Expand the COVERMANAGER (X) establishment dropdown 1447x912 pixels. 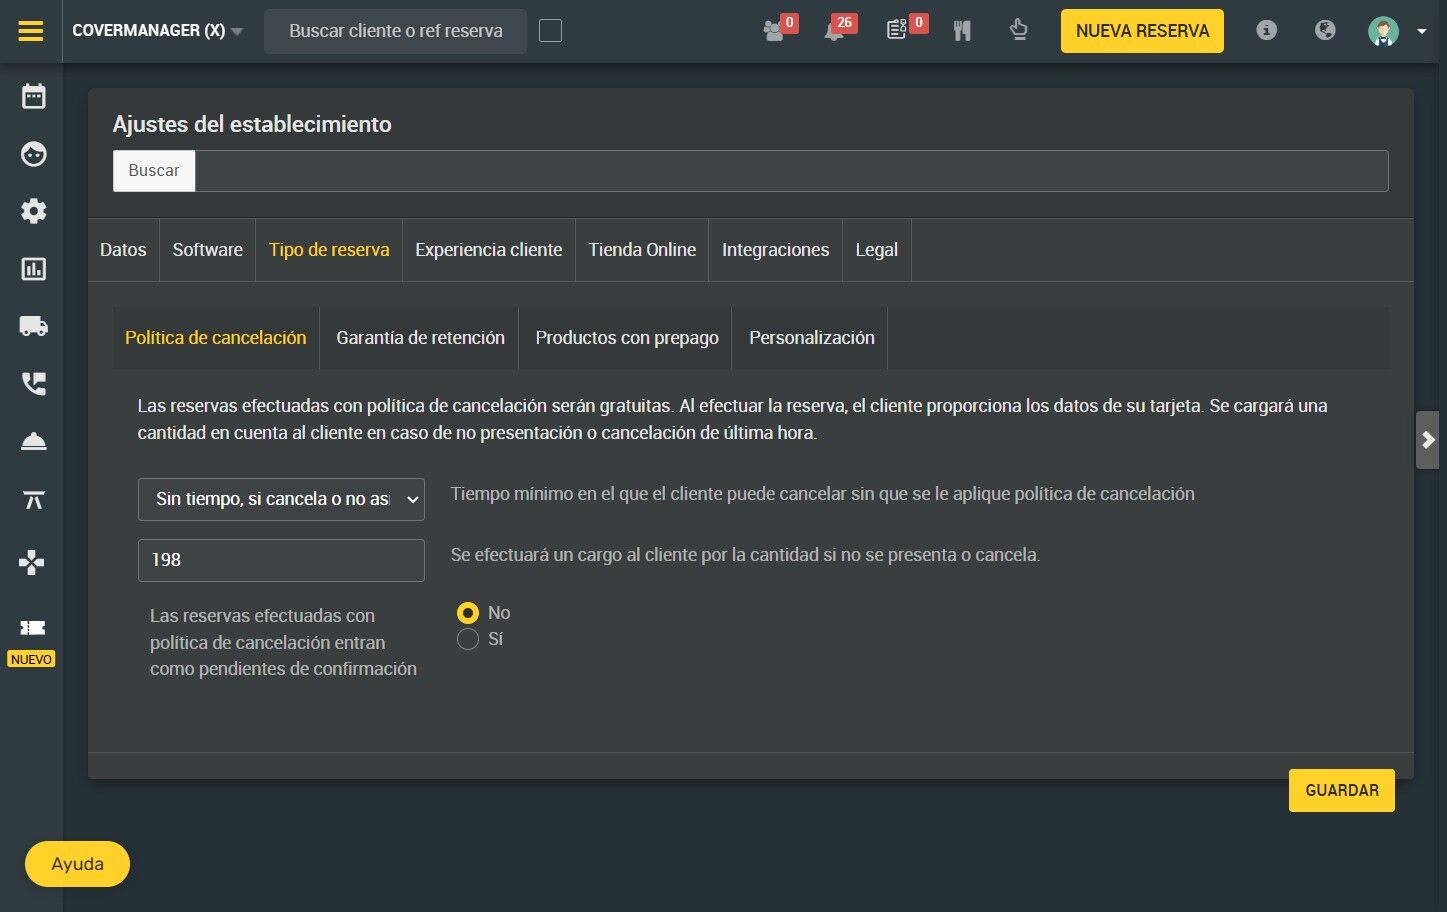point(158,31)
